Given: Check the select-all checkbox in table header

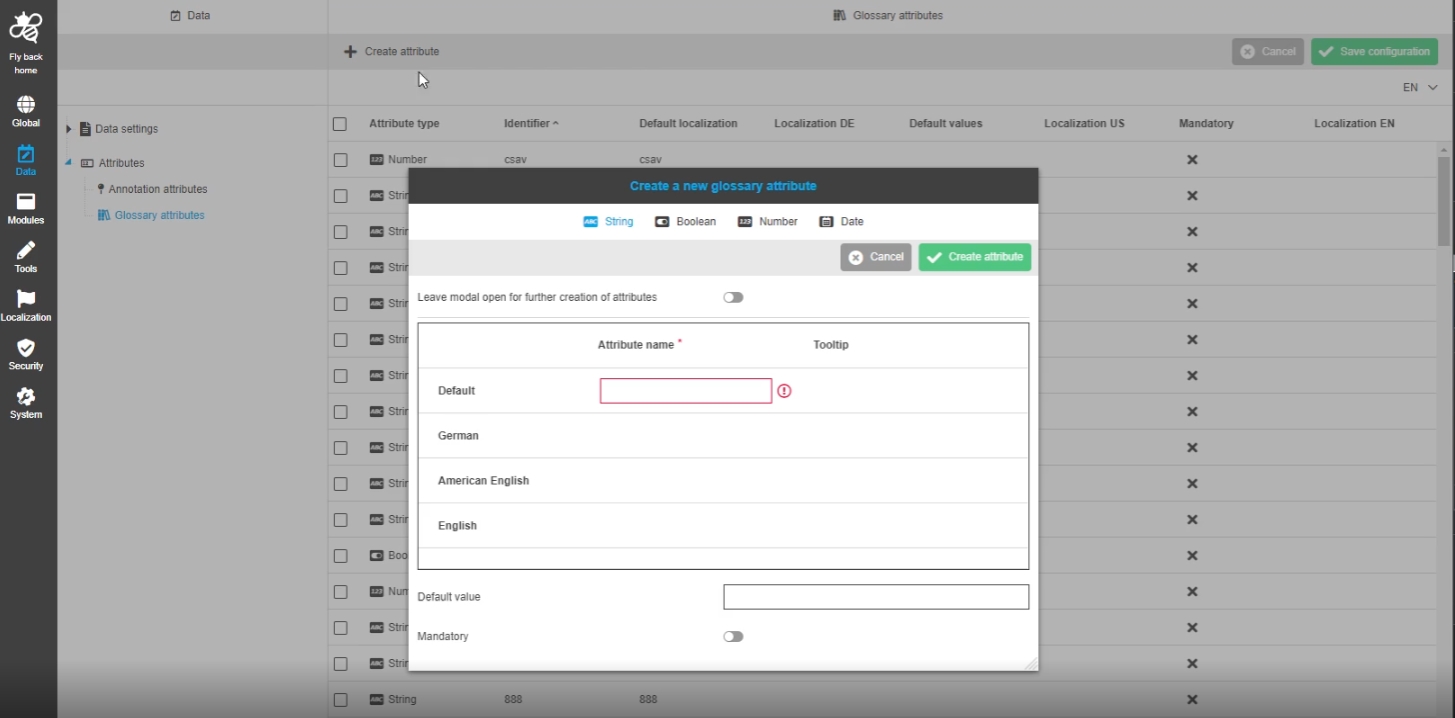Looking at the screenshot, I should pyautogui.click(x=340, y=124).
